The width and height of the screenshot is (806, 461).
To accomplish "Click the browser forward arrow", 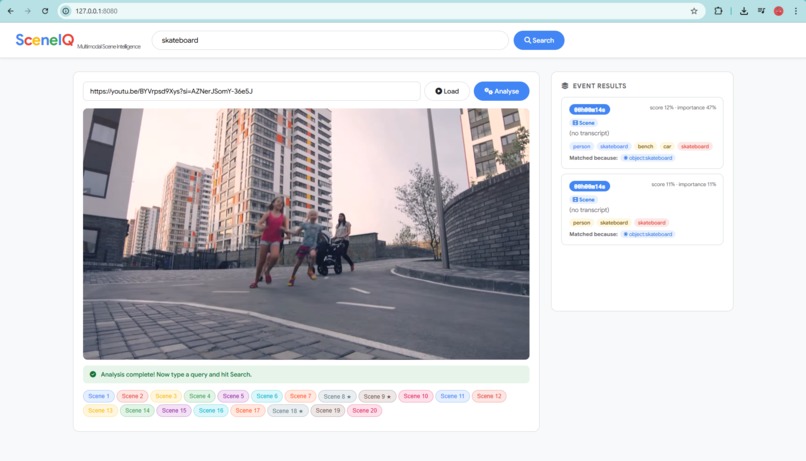I will [28, 11].
